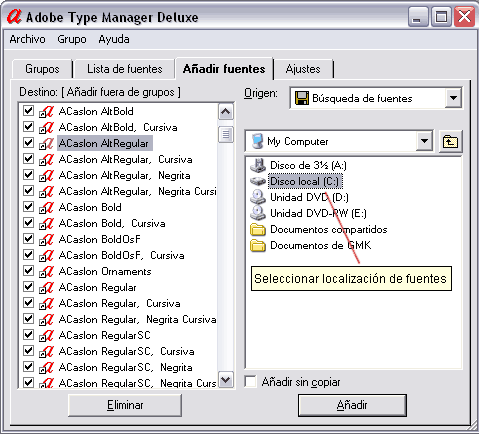Select the Unidad DVD-RW (E:) drive icon
The width and height of the screenshot is (479, 434).
(x=258, y=213)
